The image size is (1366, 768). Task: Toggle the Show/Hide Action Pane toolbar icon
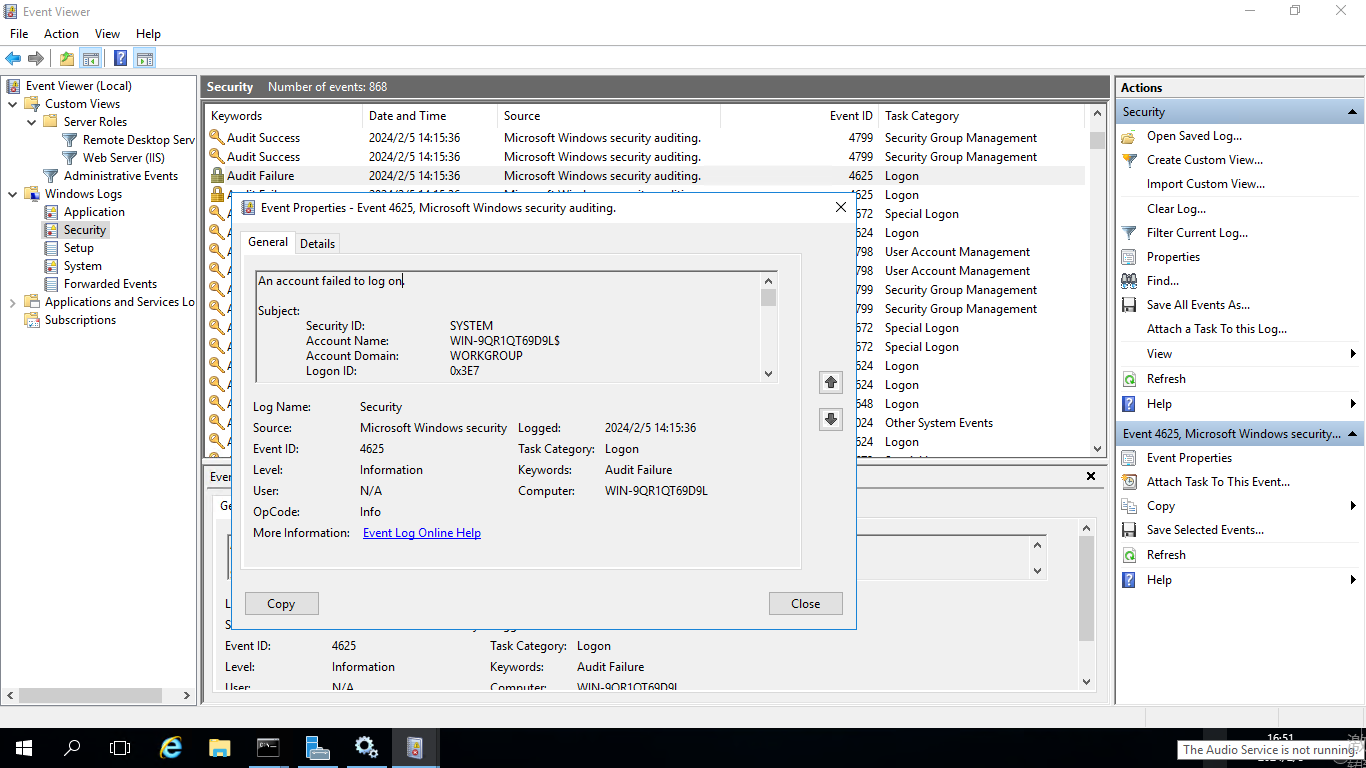pos(144,58)
